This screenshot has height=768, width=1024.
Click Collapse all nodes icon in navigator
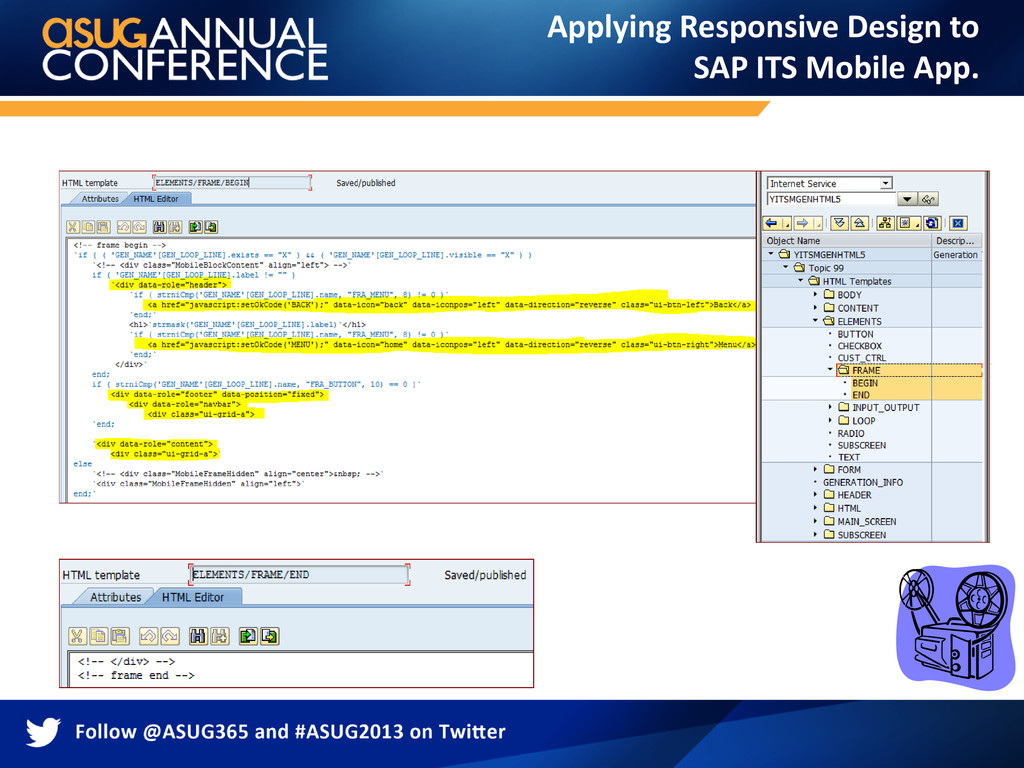860,223
